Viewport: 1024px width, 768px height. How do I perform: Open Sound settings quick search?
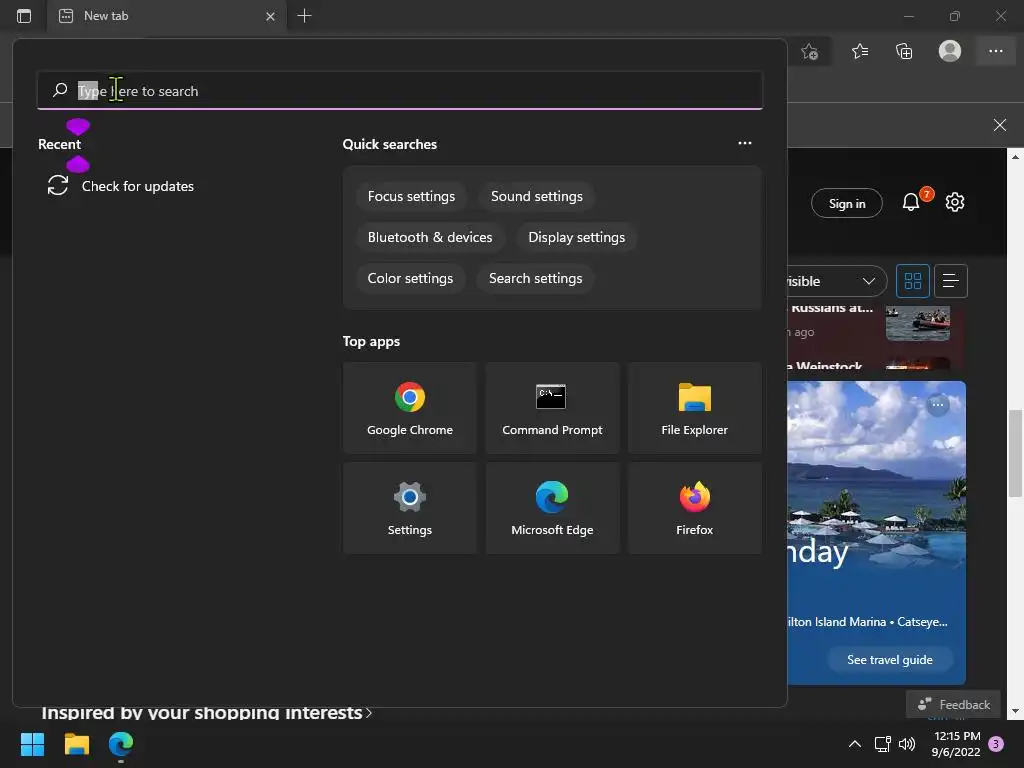pos(537,197)
